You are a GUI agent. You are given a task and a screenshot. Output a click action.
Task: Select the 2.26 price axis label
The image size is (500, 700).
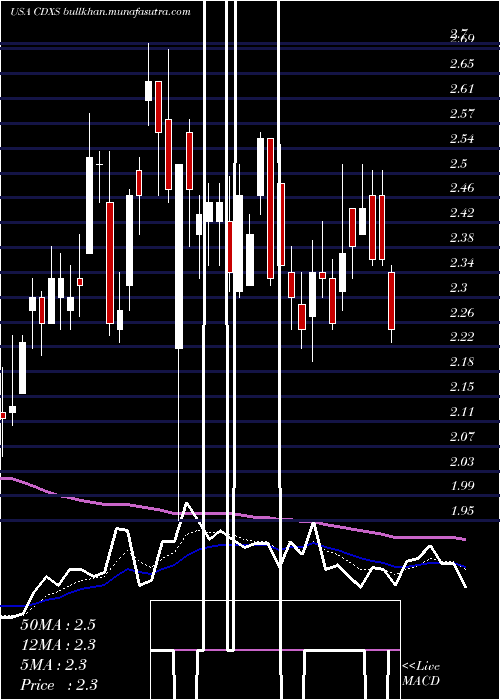[462, 313]
